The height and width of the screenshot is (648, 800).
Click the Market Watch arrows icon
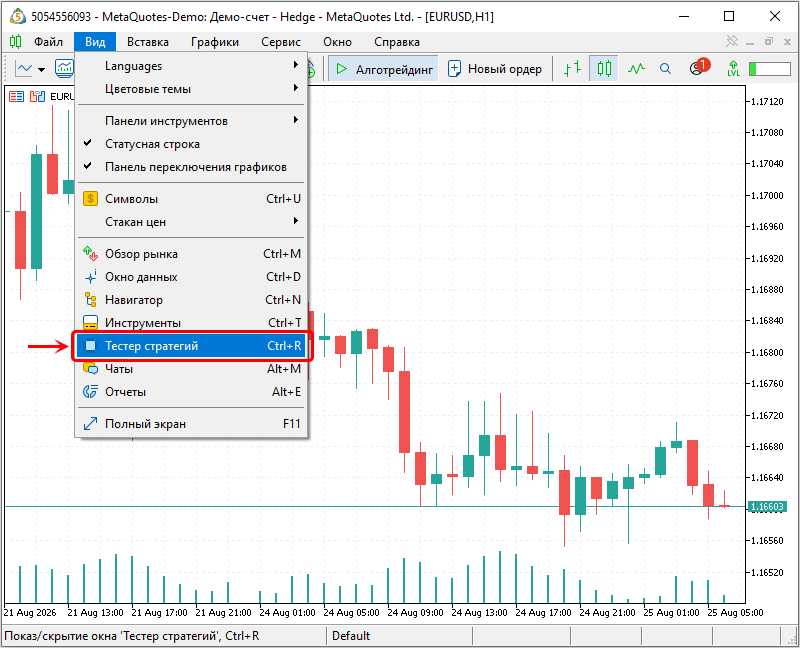pyautogui.click(x=90, y=254)
